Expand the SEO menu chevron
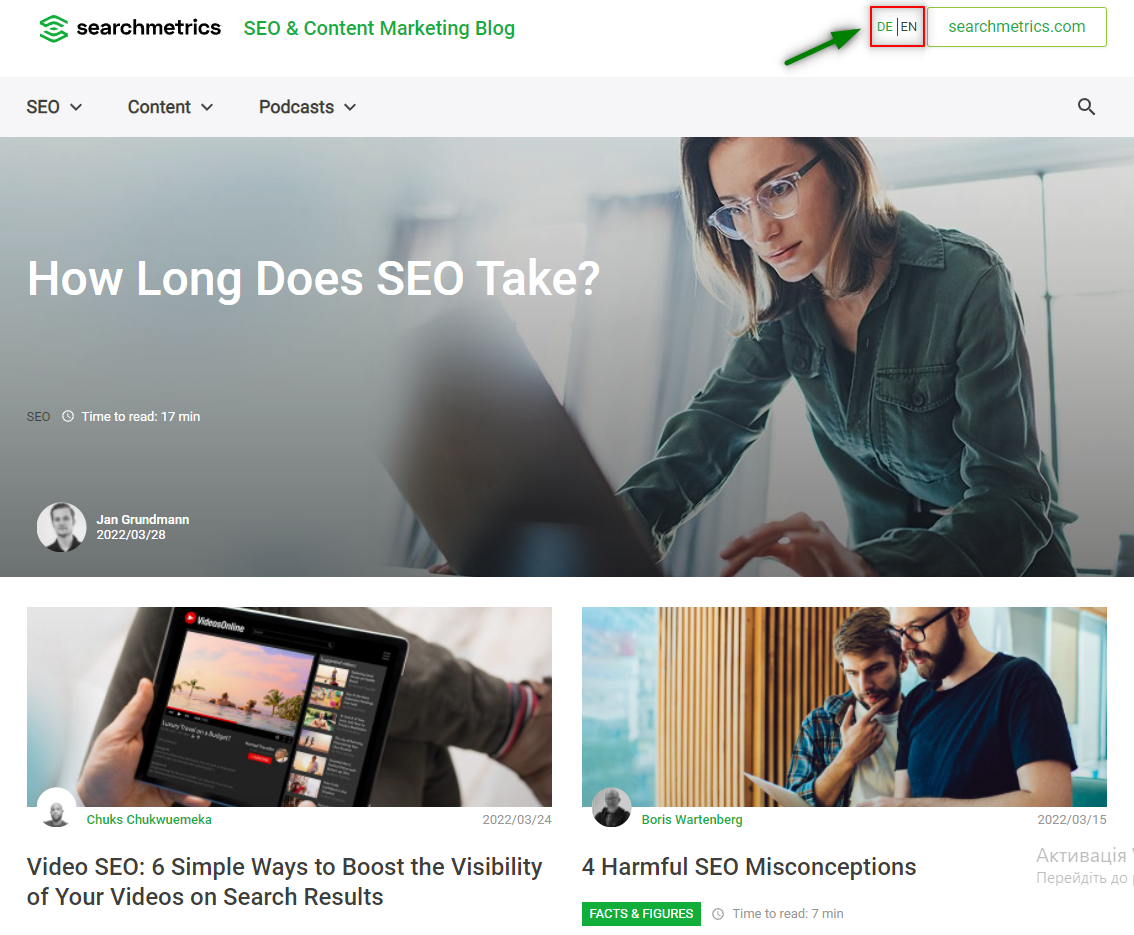This screenshot has width=1134, height=935. pyautogui.click(x=76, y=107)
